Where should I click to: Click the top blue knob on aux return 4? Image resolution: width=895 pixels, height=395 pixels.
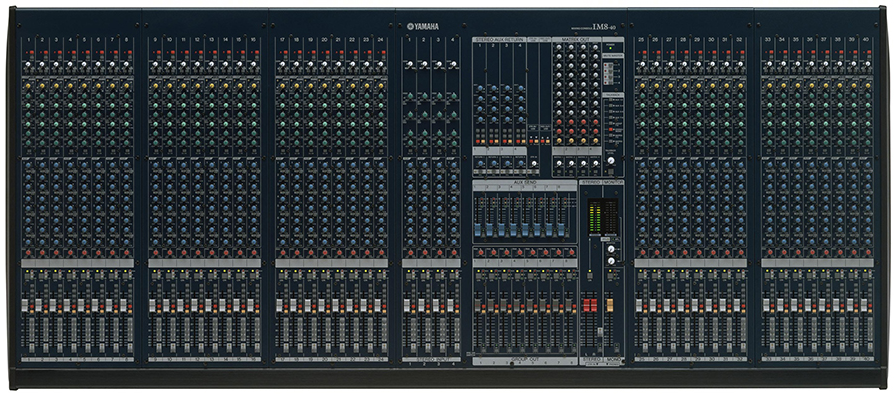tap(521, 89)
